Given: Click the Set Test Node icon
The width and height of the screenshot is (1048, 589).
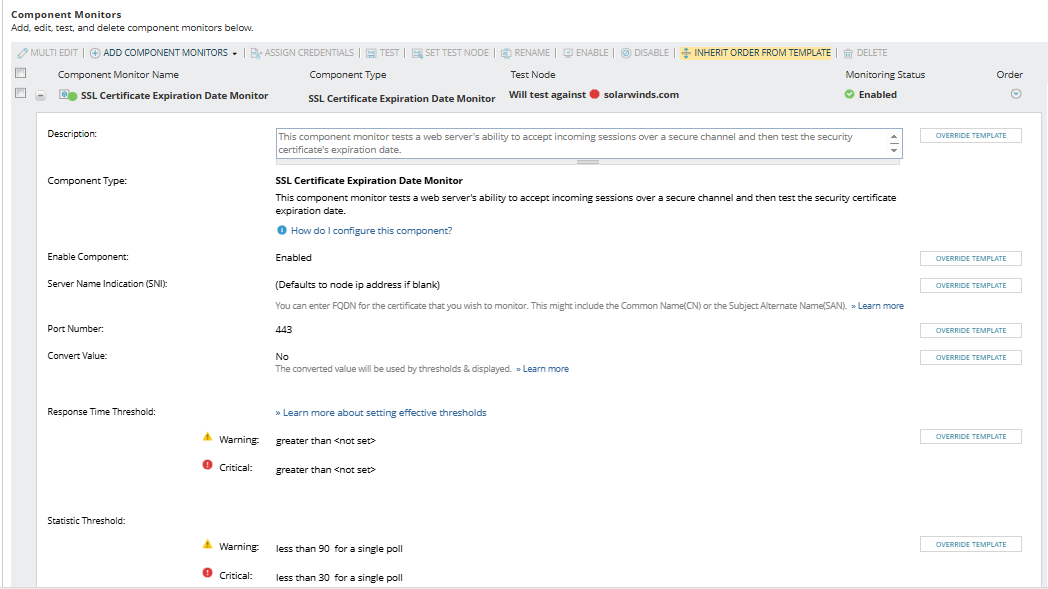Looking at the screenshot, I should [417, 53].
